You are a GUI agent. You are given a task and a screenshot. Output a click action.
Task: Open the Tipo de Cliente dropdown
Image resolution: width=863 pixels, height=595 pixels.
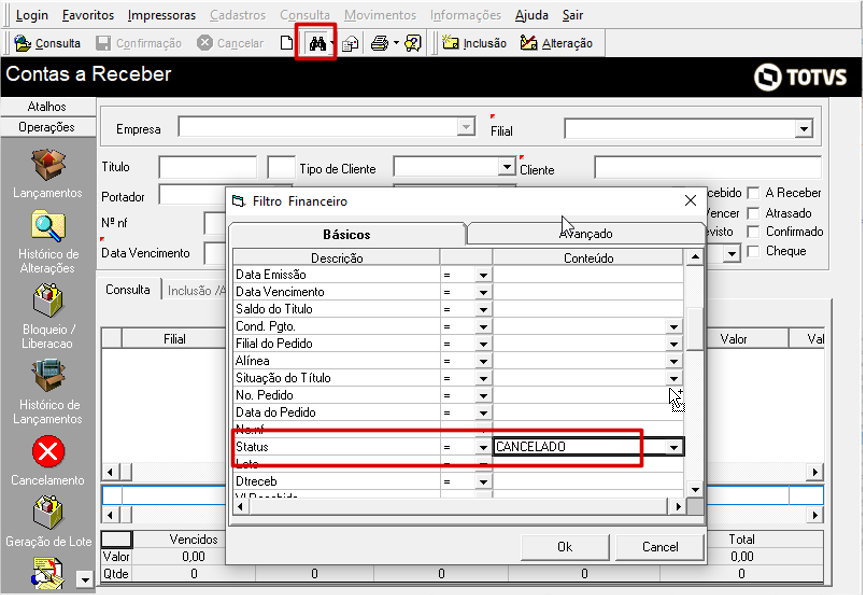coord(506,166)
